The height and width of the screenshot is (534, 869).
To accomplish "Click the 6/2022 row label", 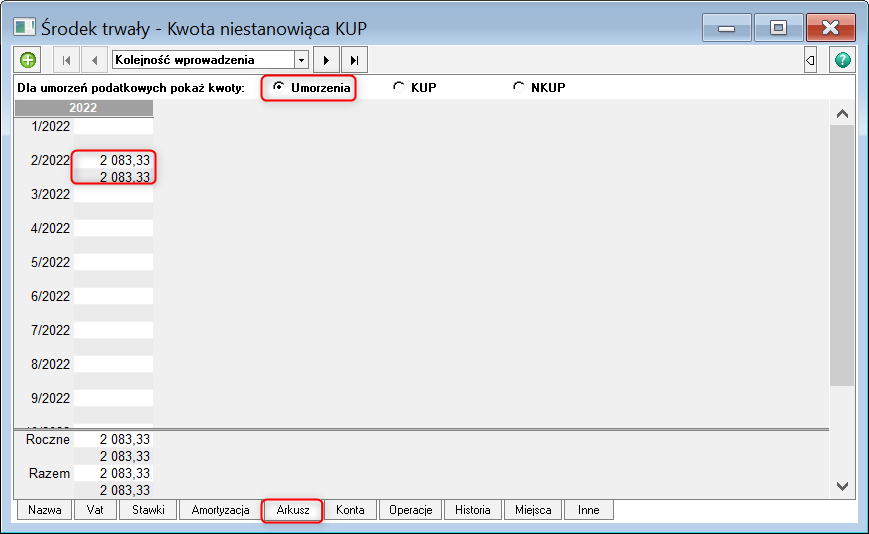I will click(50, 296).
